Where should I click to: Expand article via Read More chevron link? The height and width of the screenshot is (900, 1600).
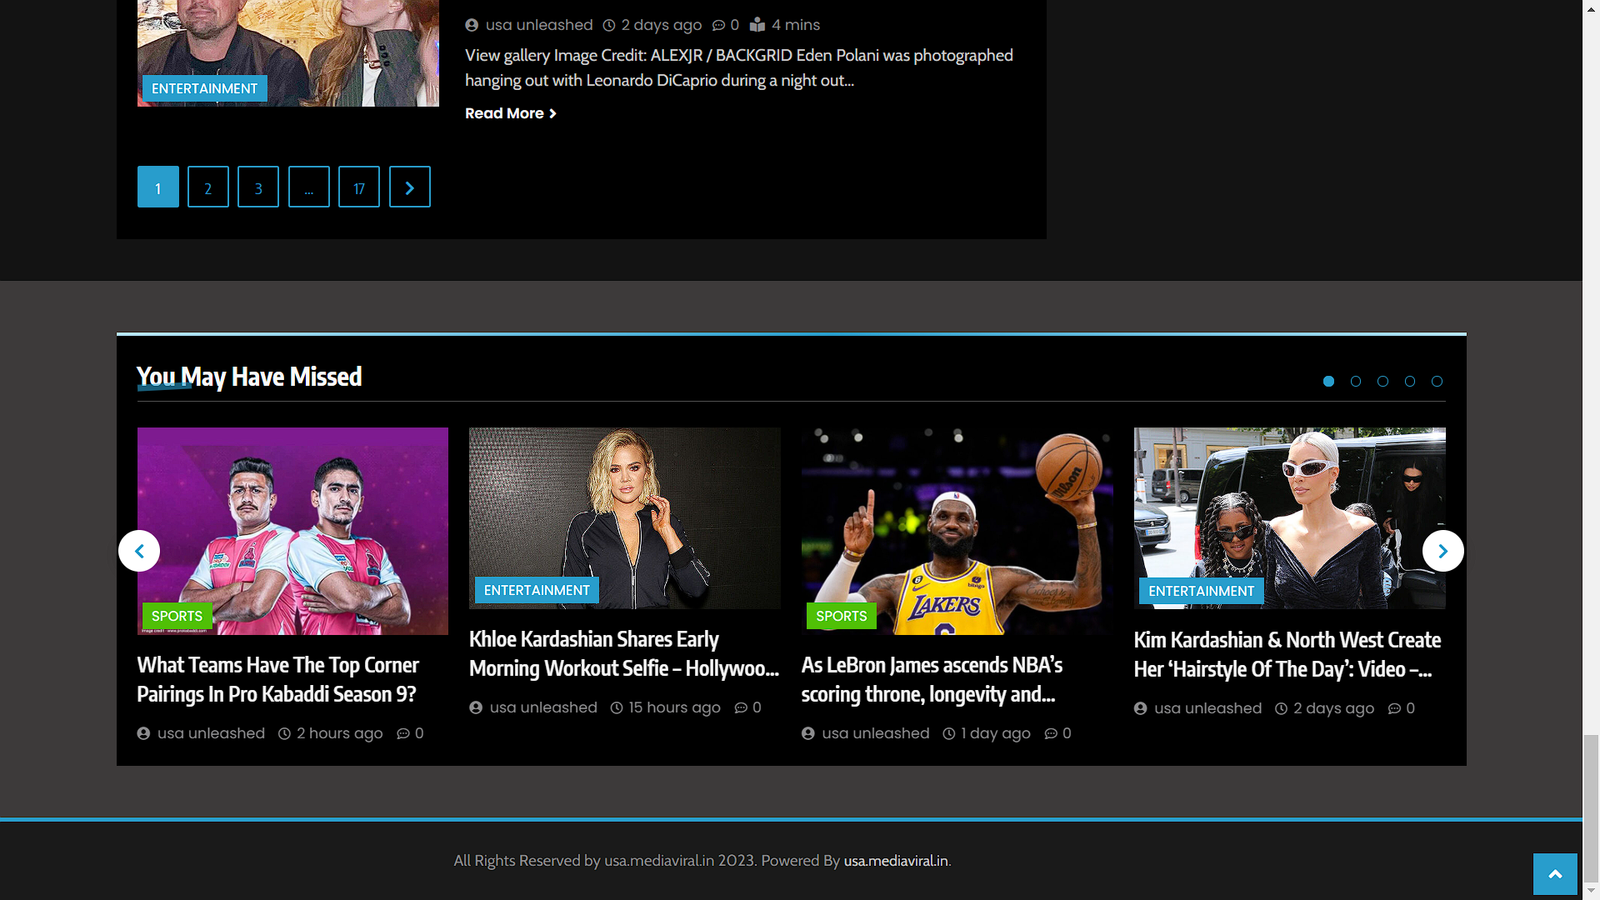click(x=511, y=114)
